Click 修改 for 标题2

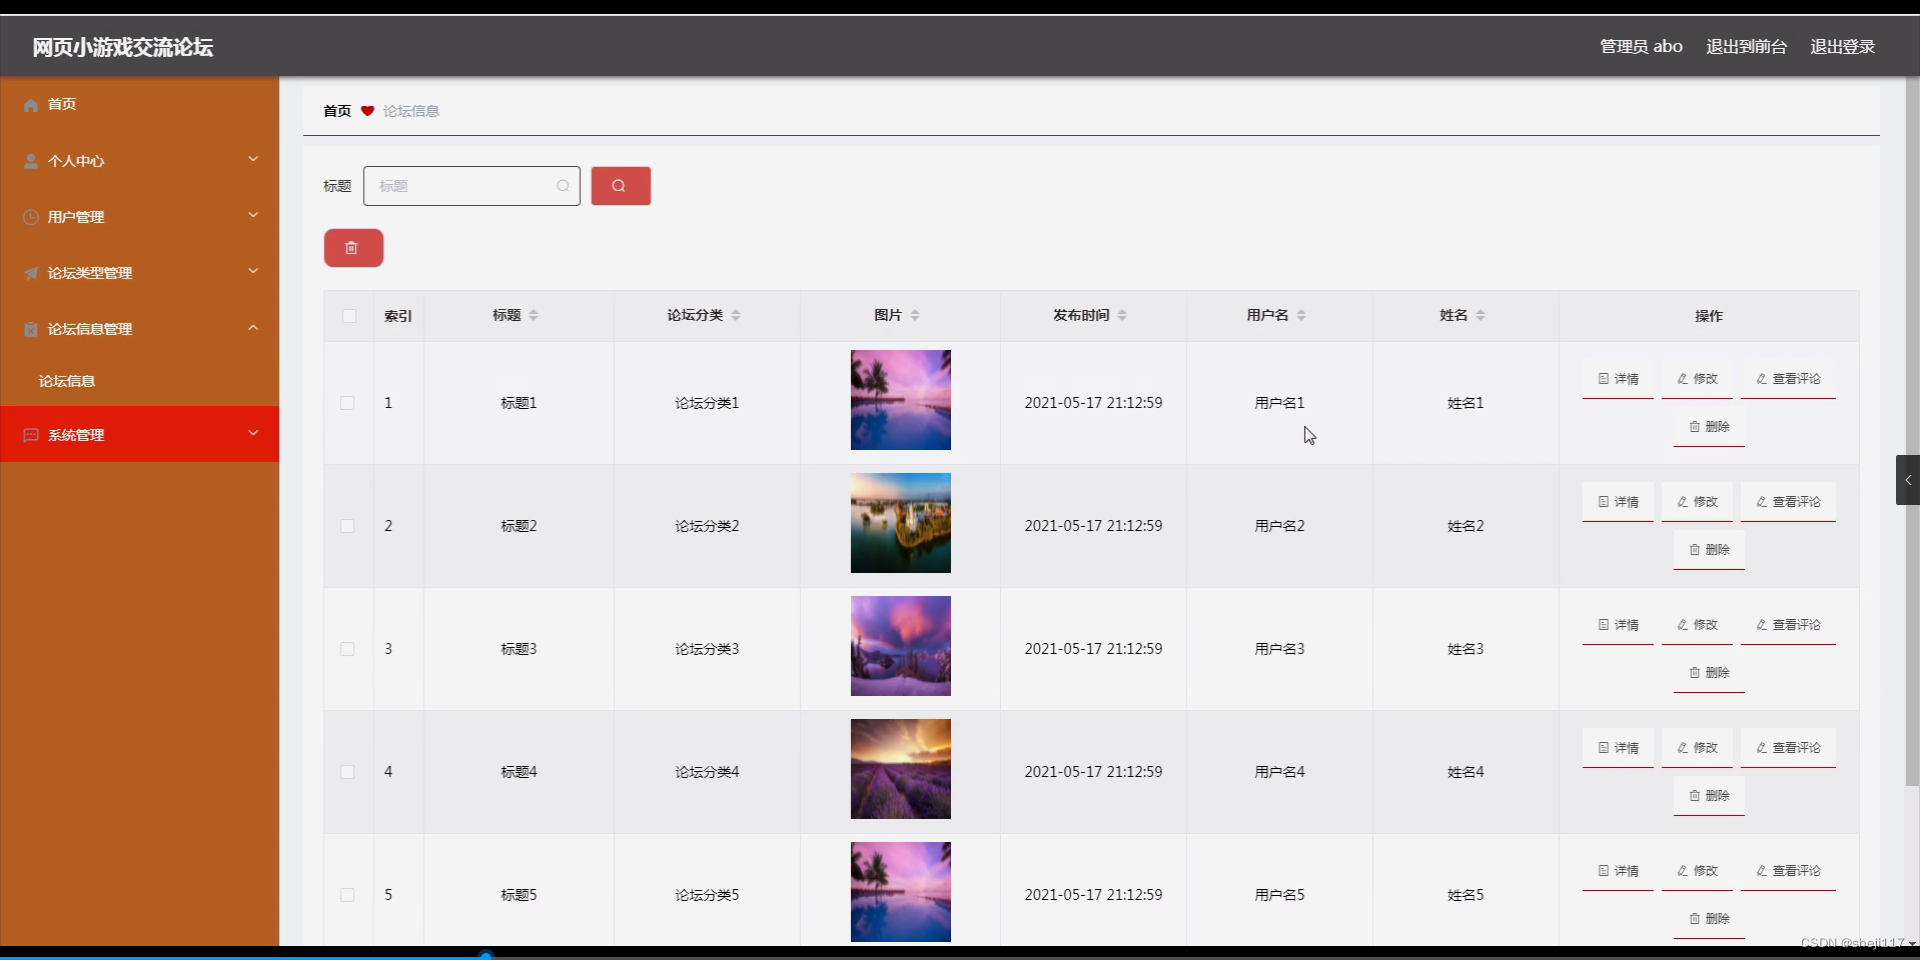point(1697,502)
